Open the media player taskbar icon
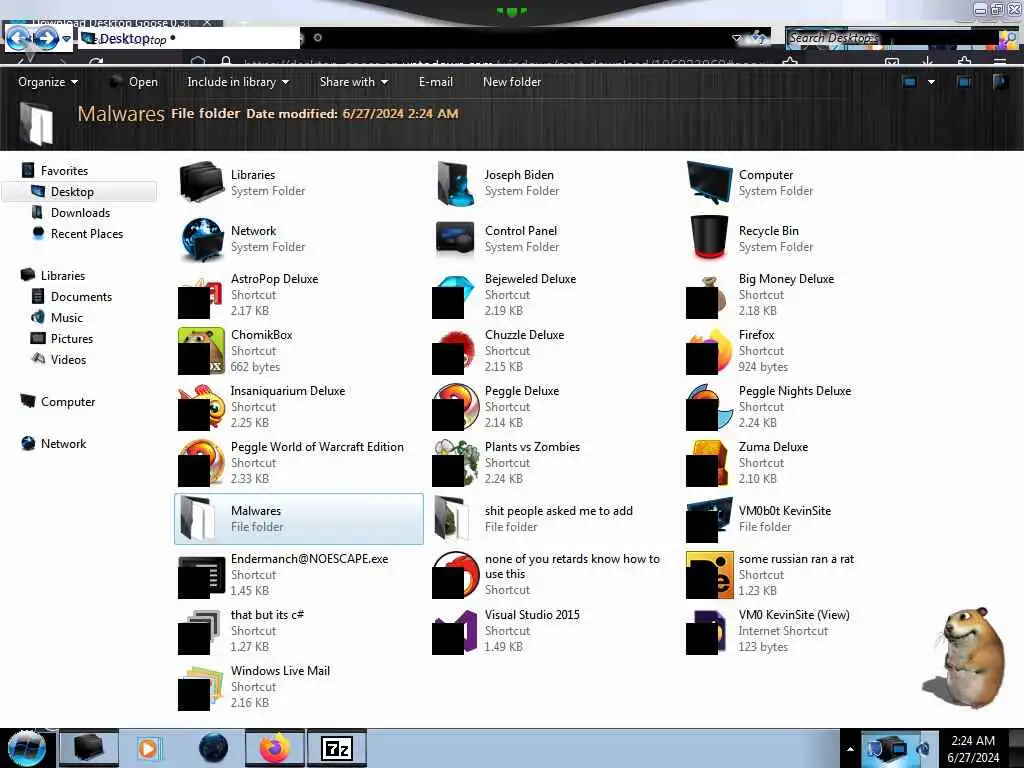 [149, 748]
